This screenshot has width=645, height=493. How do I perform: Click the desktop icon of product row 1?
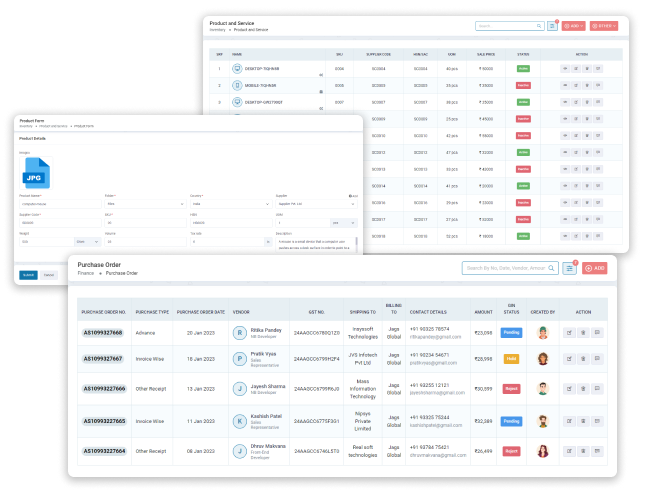237,69
